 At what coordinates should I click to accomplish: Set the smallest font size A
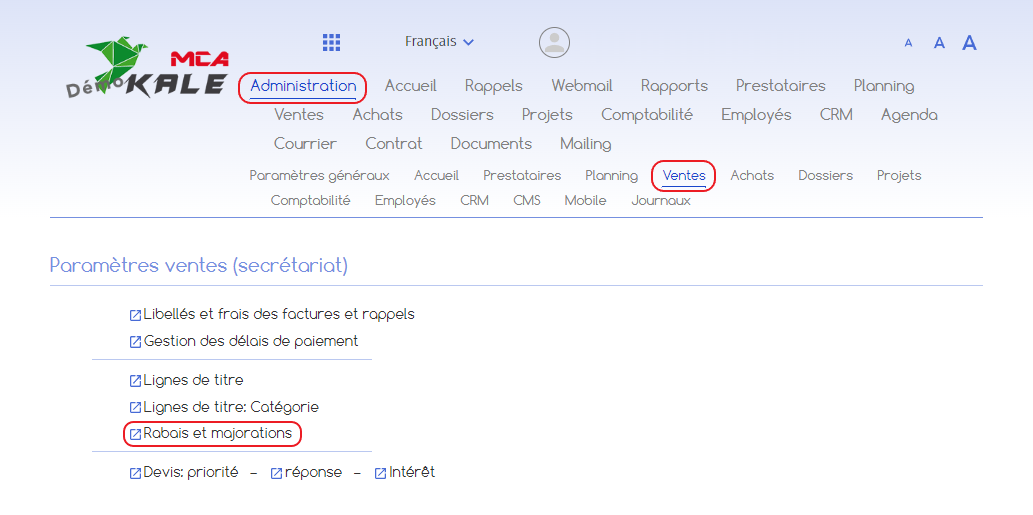[x=908, y=43]
